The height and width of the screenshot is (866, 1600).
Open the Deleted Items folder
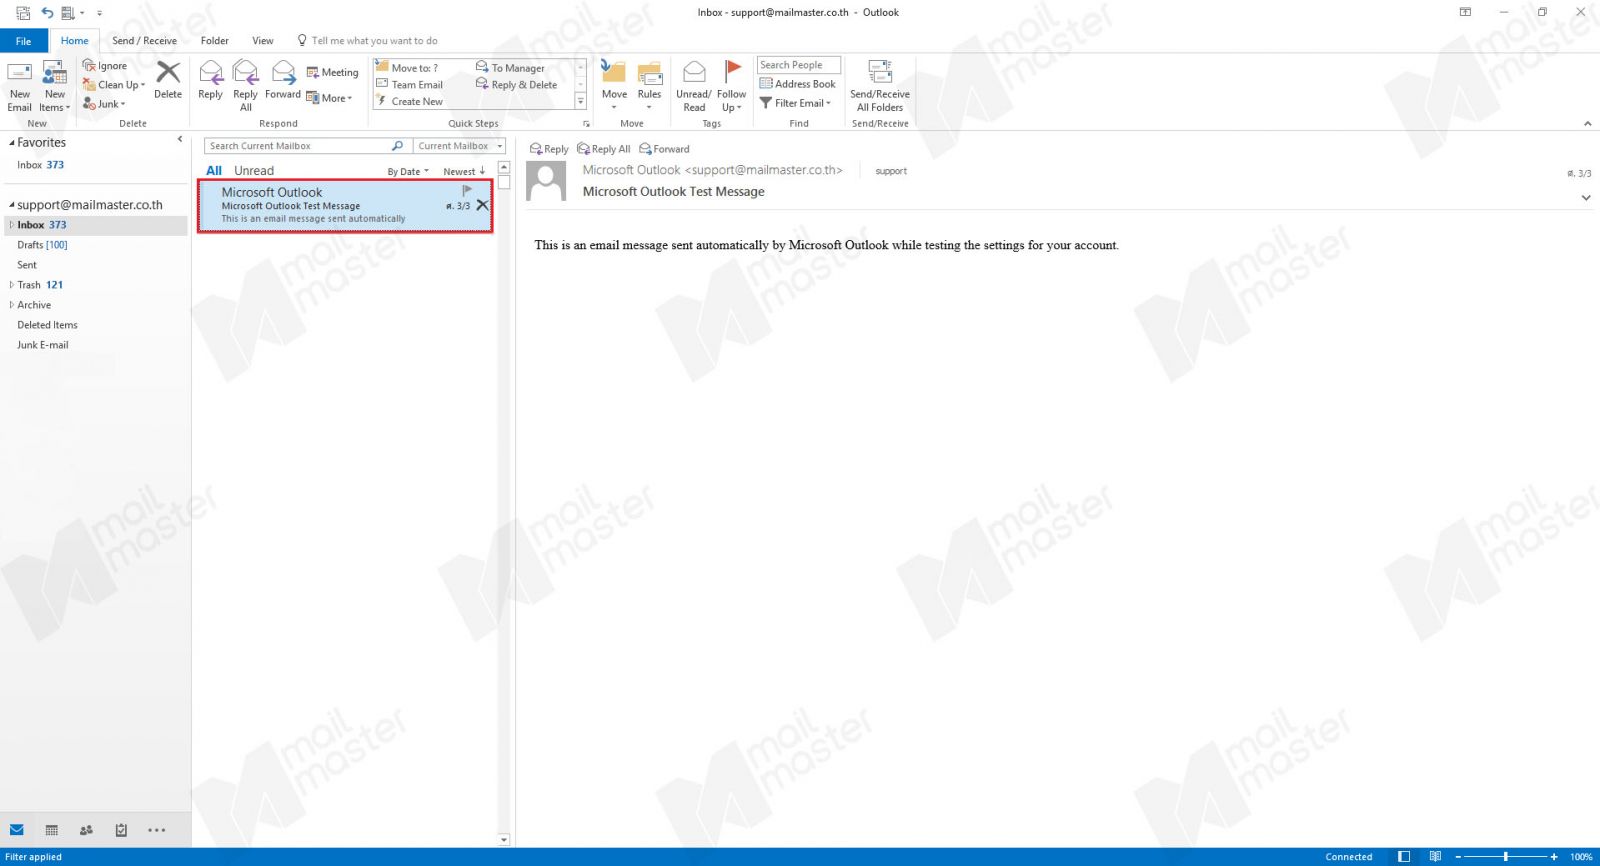tap(47, 325)
